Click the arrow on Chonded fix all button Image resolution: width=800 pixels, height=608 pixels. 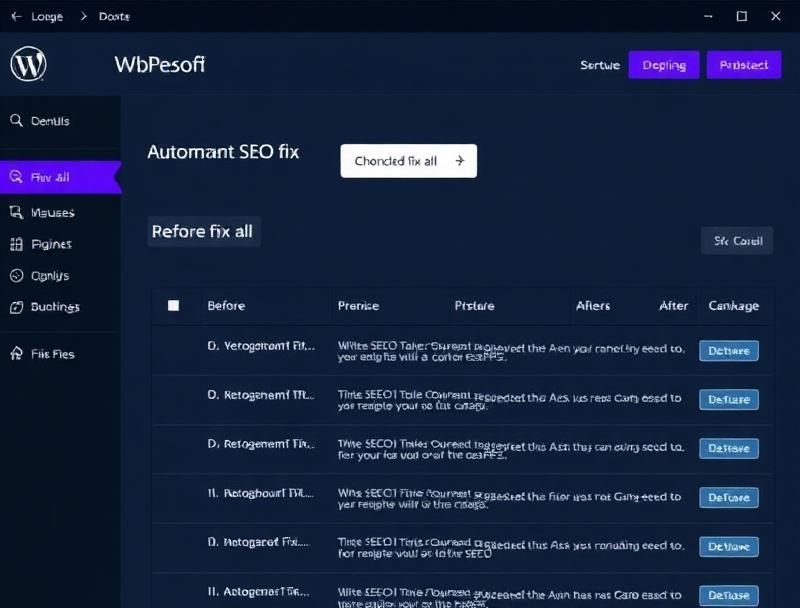pos(459,161)
